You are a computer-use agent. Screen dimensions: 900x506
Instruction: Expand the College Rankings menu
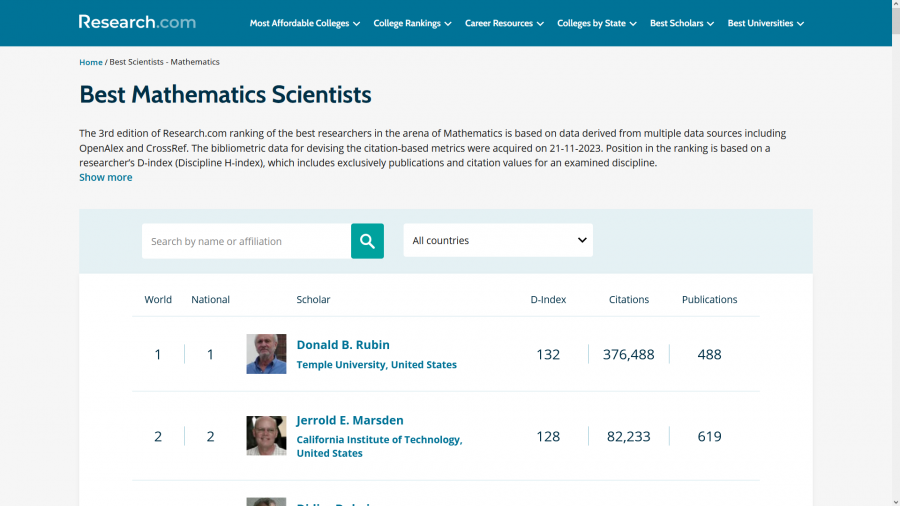coord(412,23)
